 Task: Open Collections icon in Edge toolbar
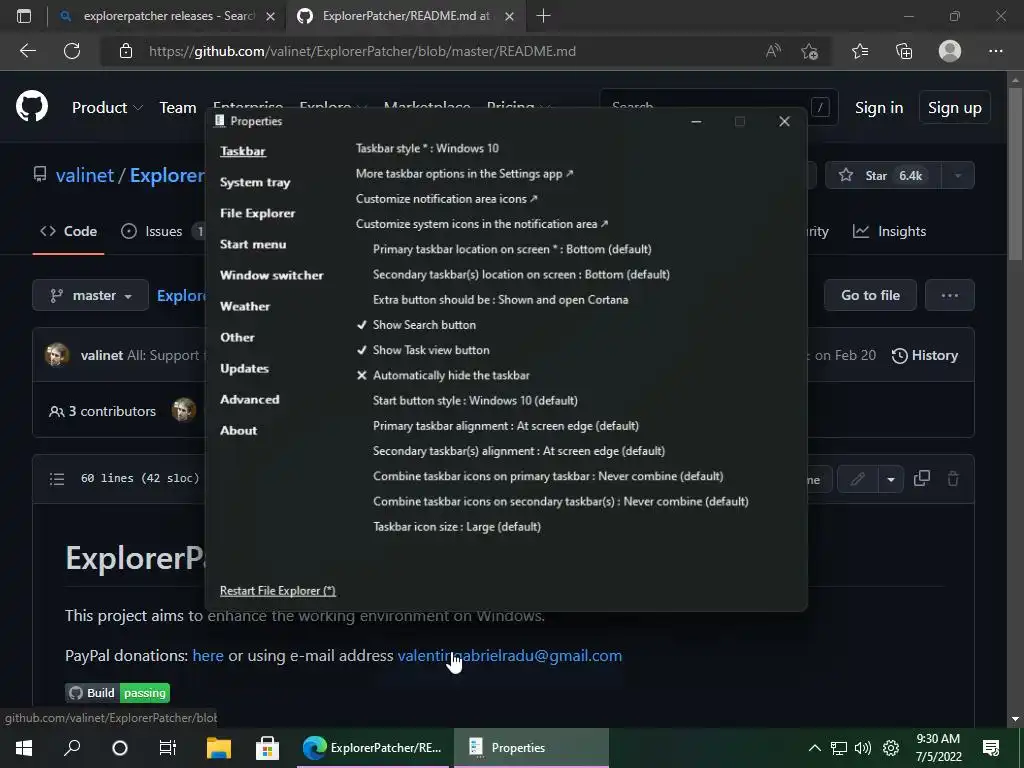click(904, 51)
